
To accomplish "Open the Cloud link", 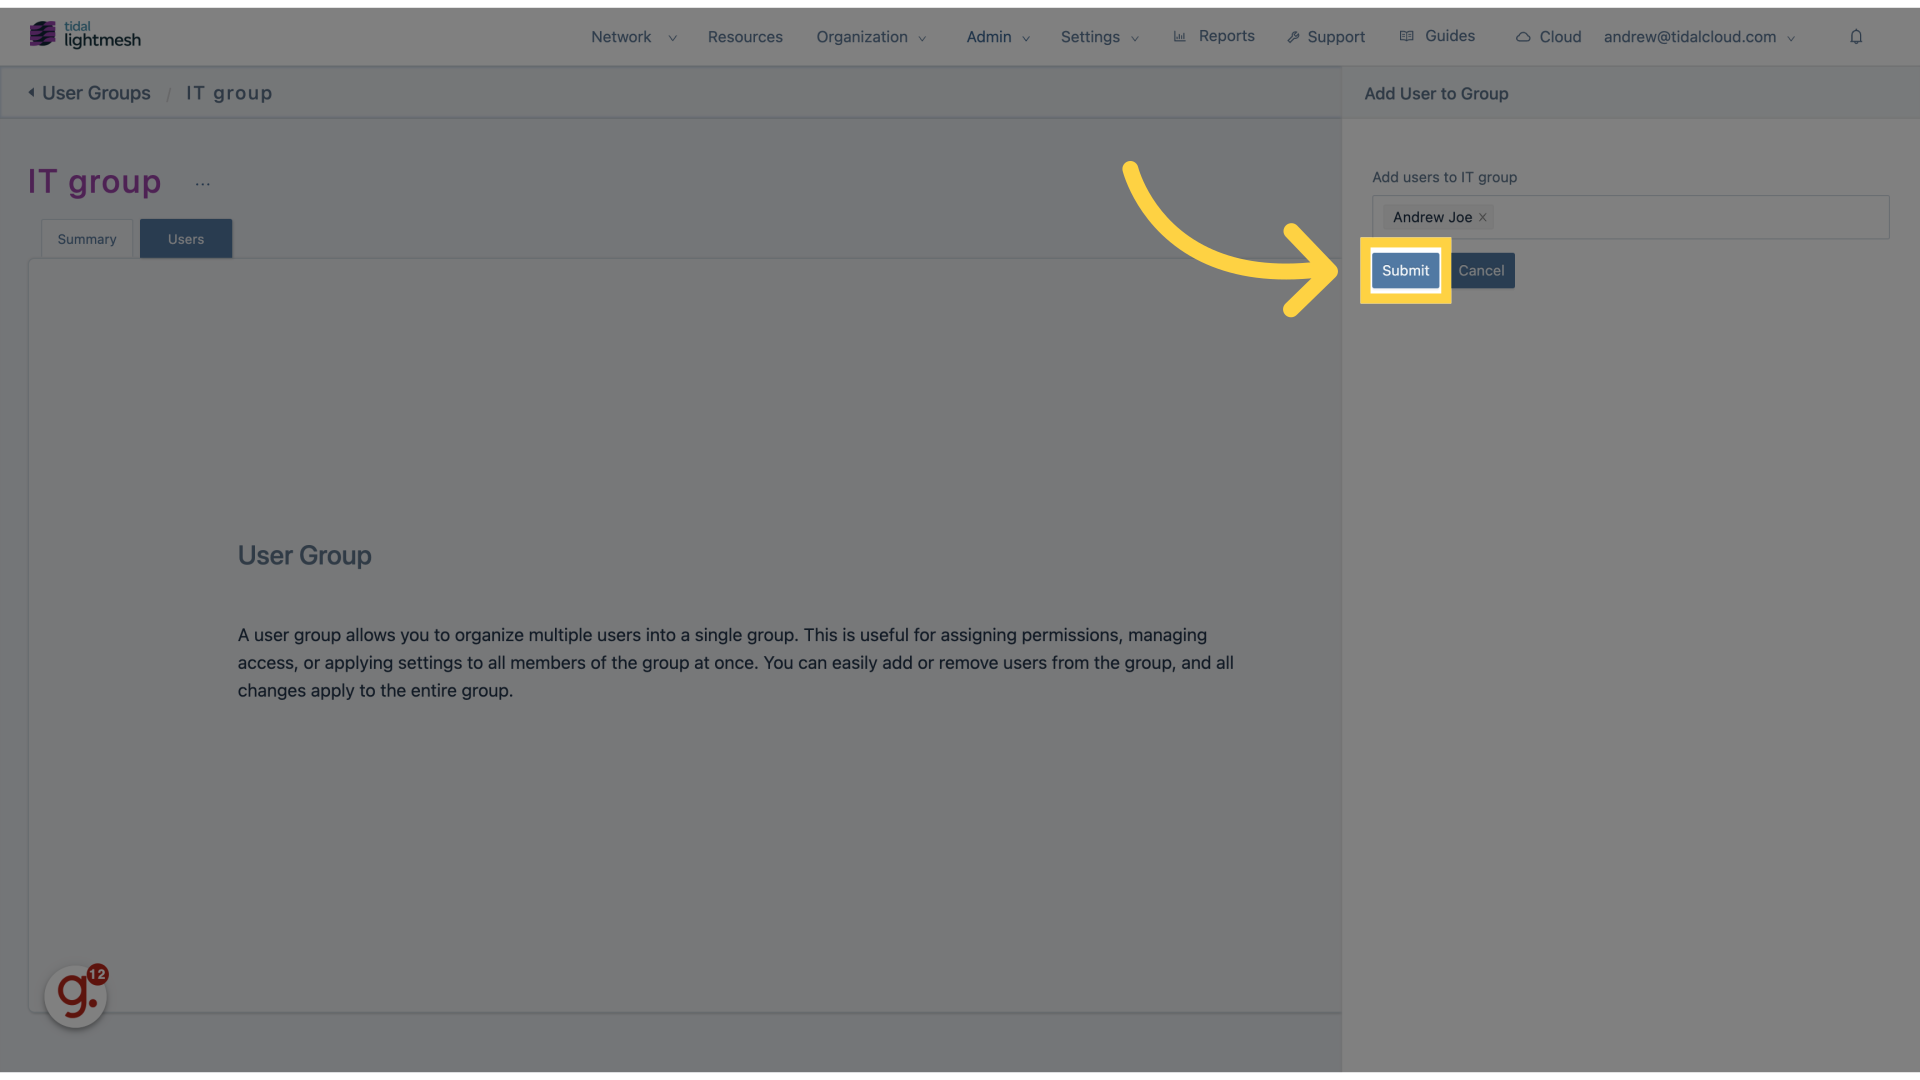I will pyautogui.click(x=1560, y=37).
